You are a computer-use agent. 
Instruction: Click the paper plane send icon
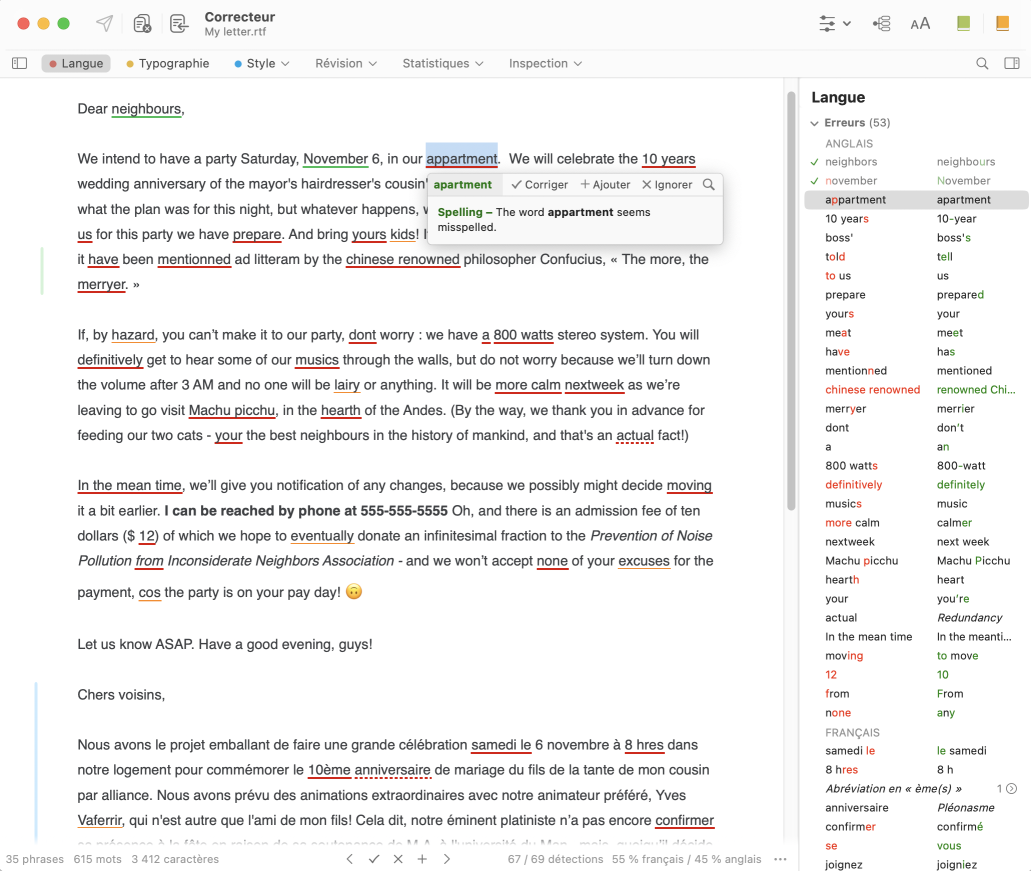pyautogui.click(x=104, y=24)
